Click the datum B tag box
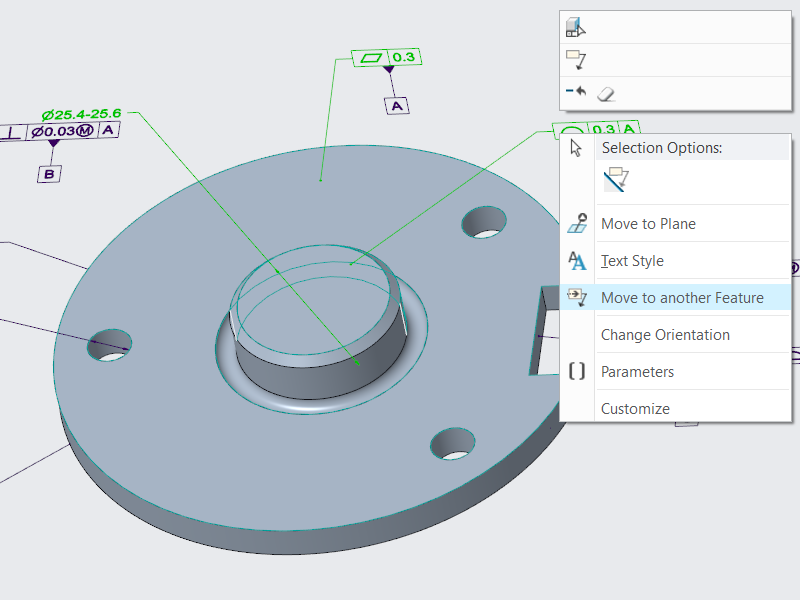 point(50,174)
